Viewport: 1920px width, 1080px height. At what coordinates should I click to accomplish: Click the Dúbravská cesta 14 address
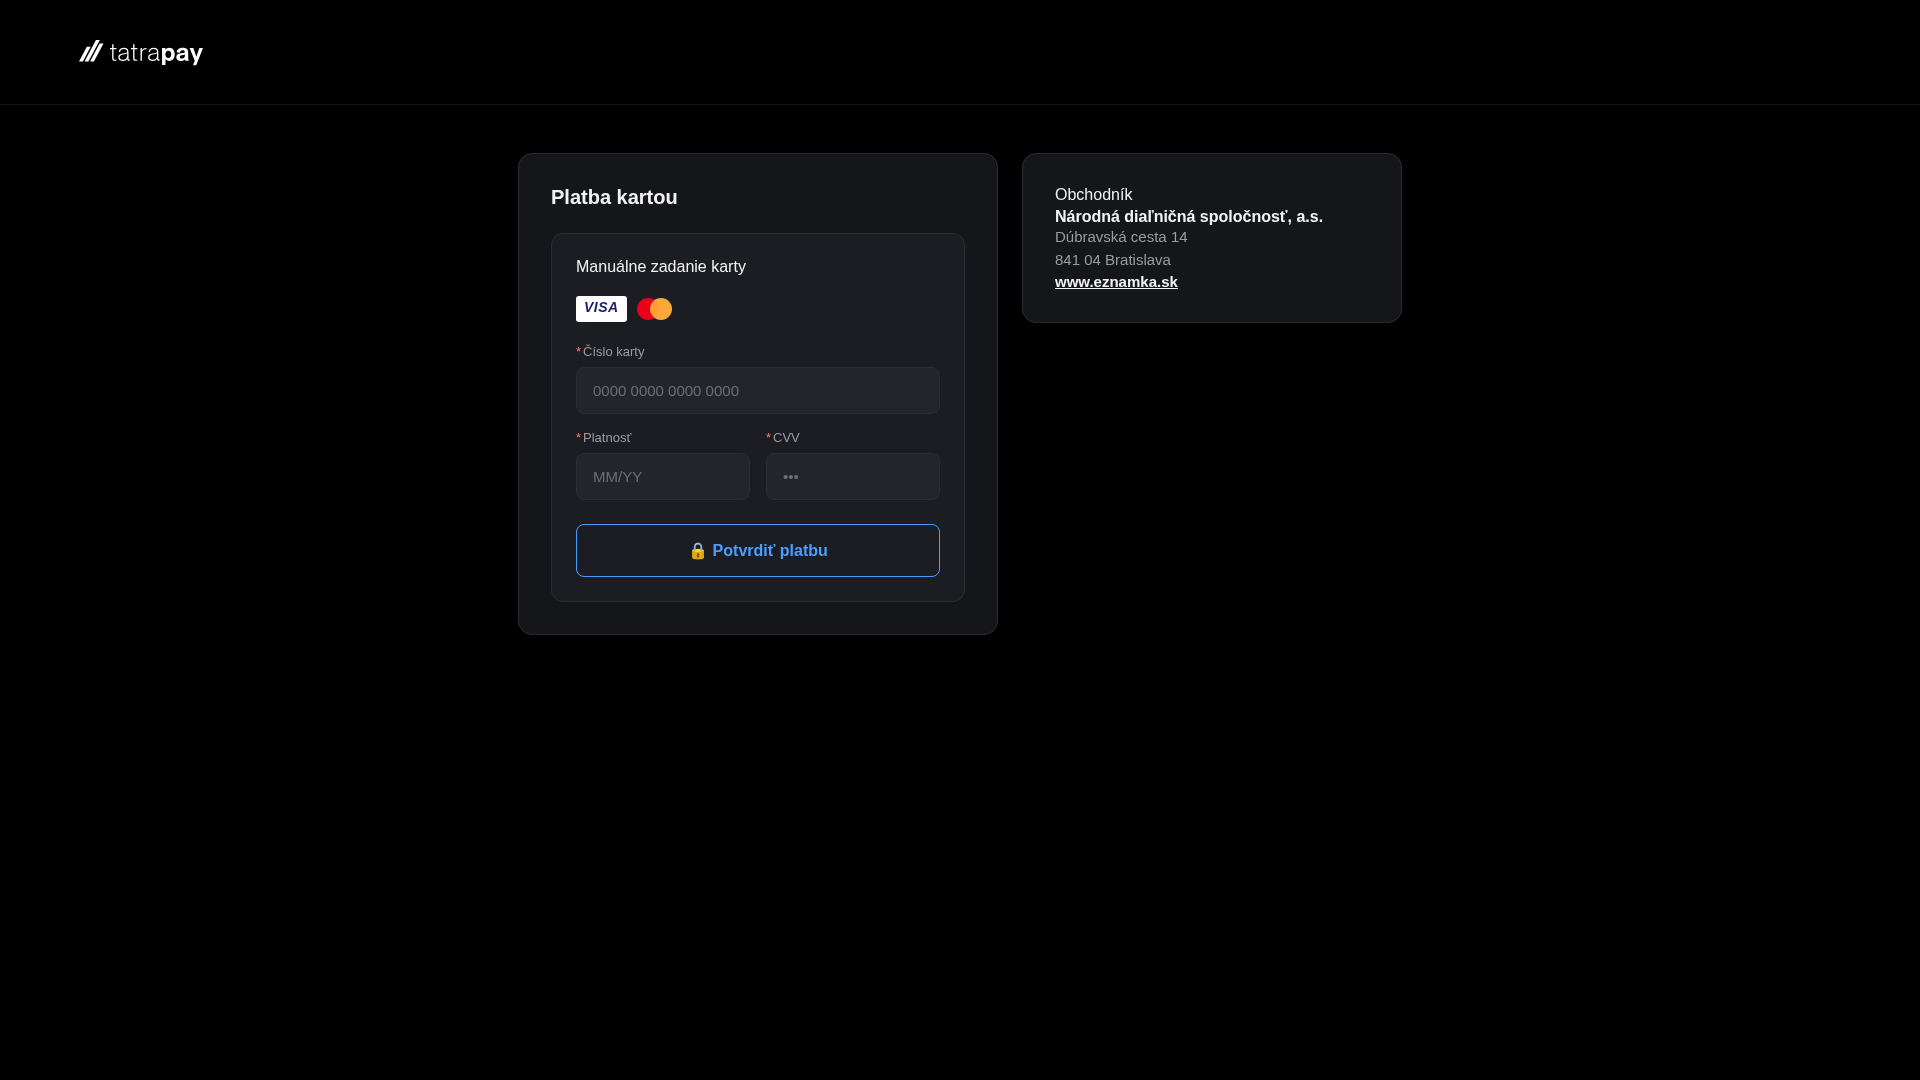(1121, 237)
